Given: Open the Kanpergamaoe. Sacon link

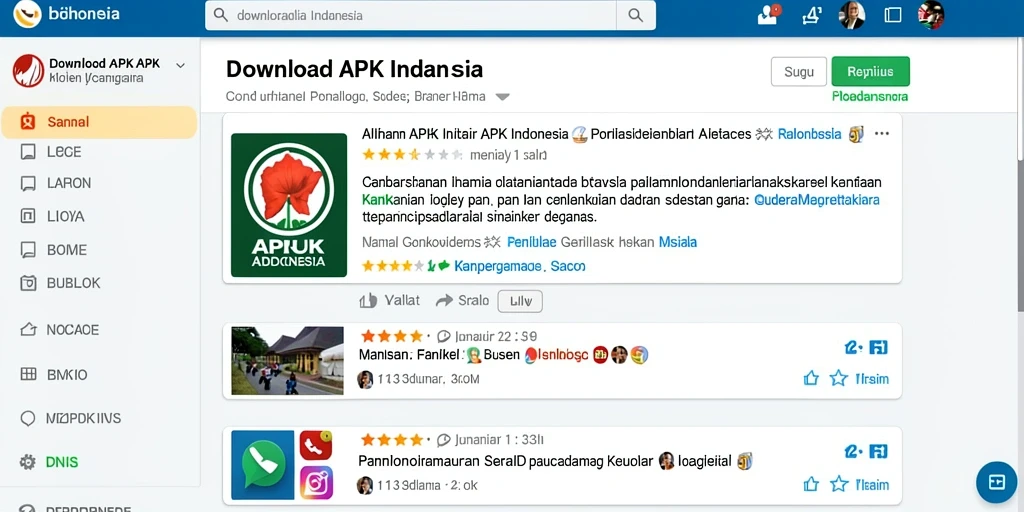Looking at the screenshot, I should pos(519,266).
